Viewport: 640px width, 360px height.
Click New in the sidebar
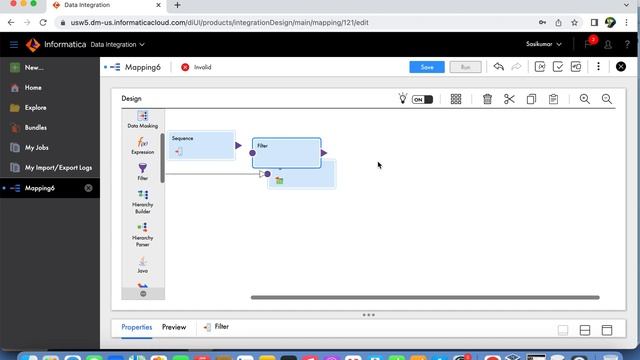[27, 67]
